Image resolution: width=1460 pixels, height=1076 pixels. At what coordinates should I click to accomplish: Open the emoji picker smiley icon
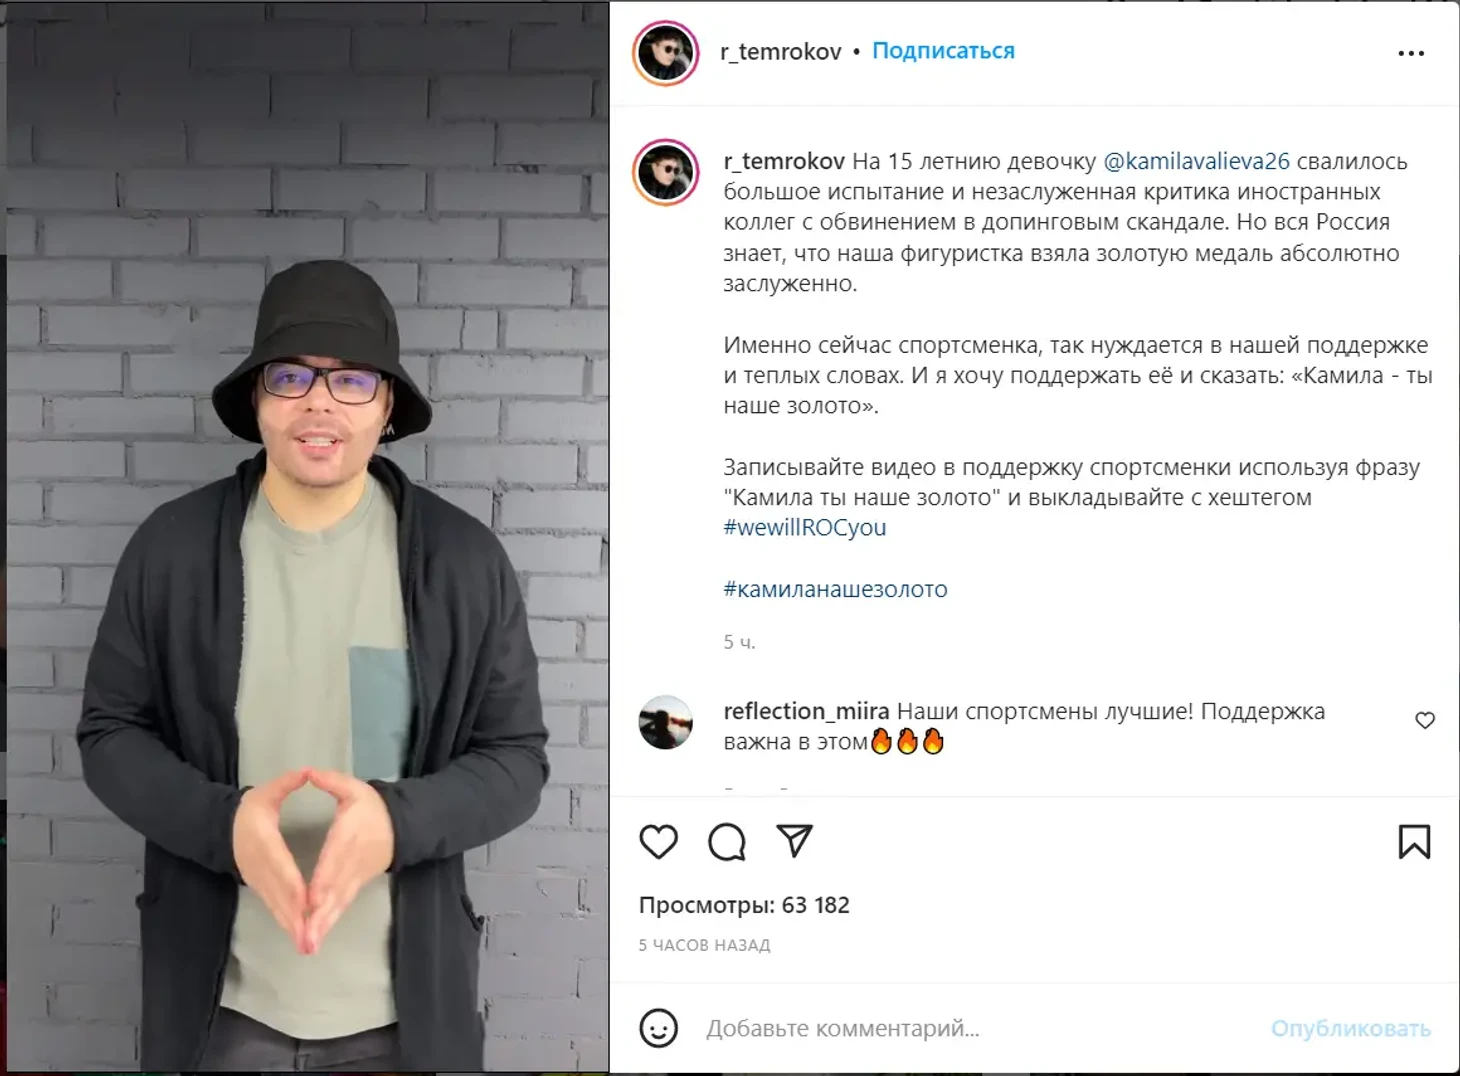[x=658, y=1028]
